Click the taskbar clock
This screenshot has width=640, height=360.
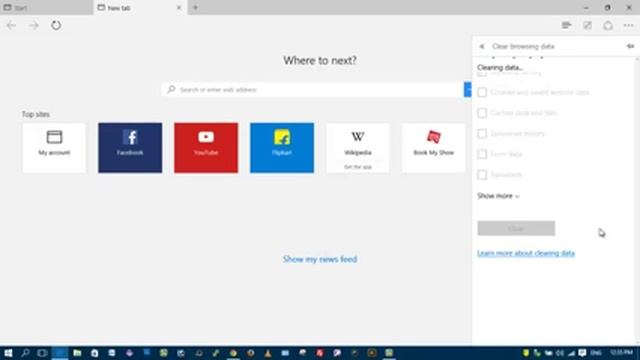tap(622, 353)
